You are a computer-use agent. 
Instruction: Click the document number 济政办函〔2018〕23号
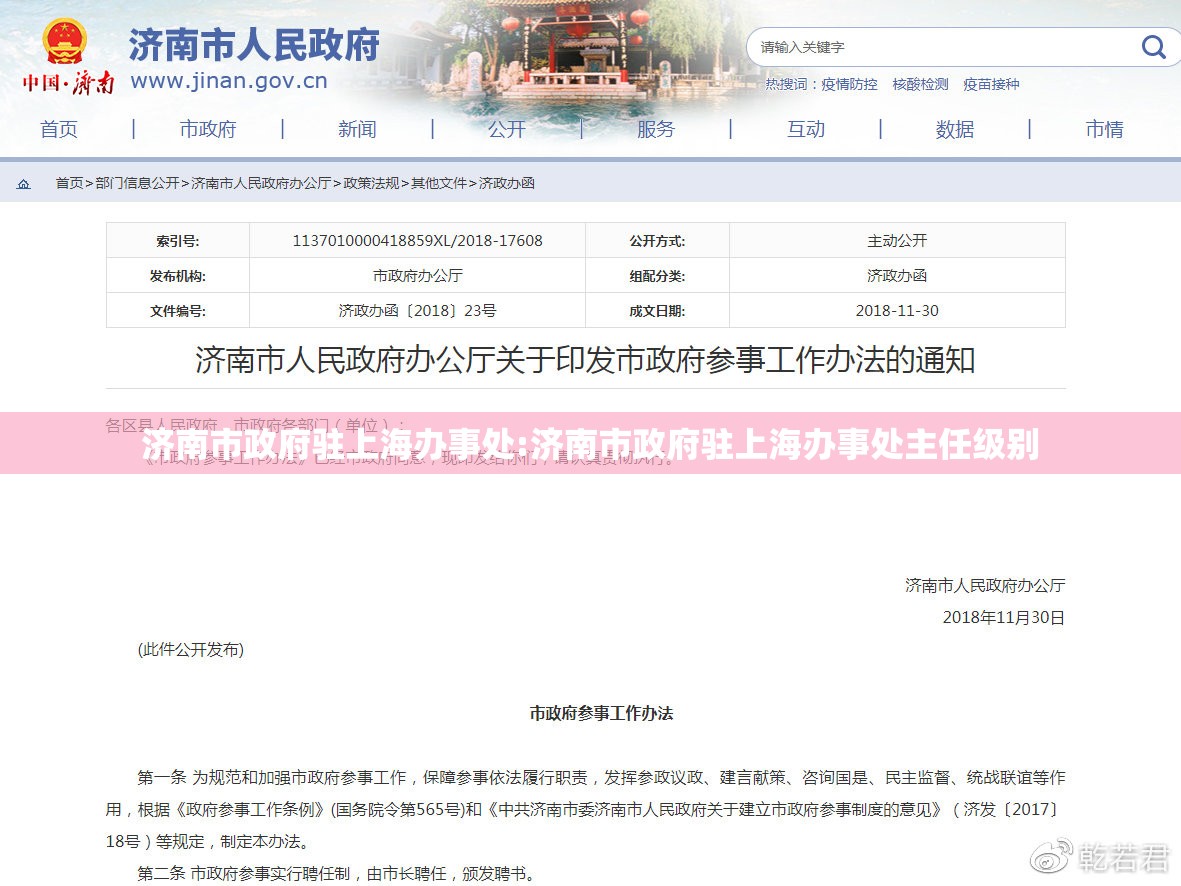coord(417,310)
